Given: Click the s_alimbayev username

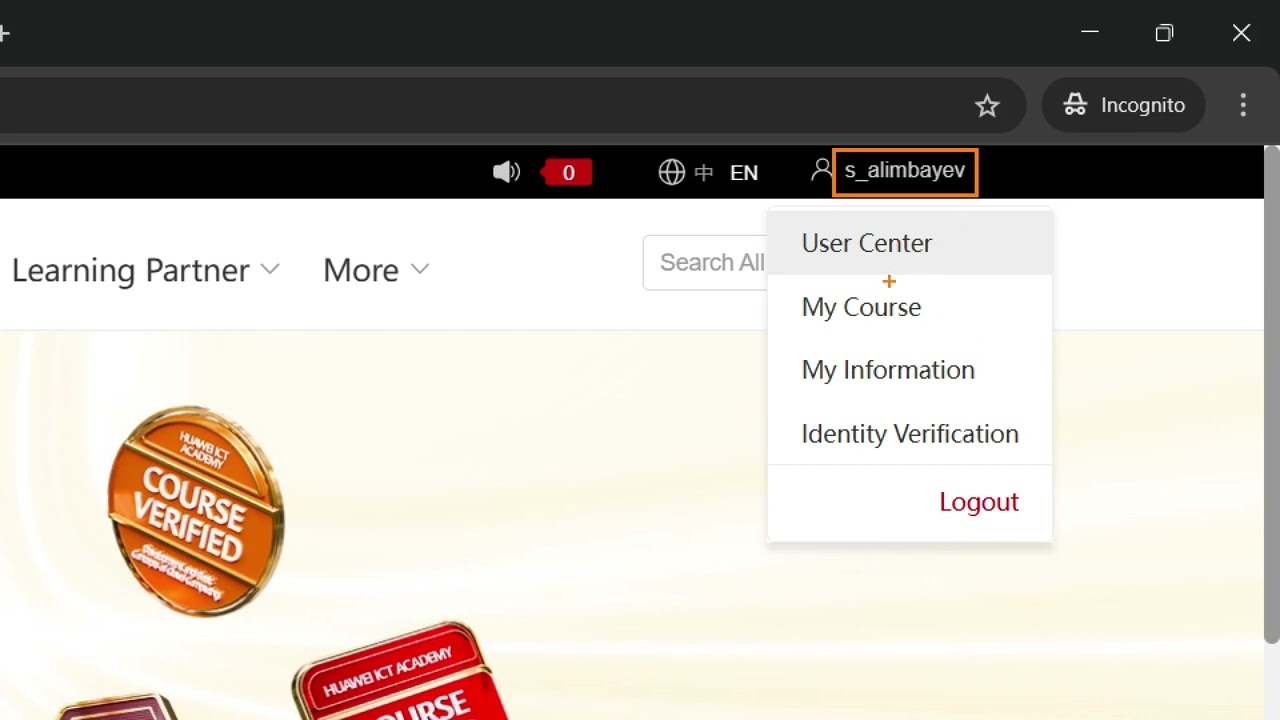Looking at the screenshot, I should click(x=905, y=171).
